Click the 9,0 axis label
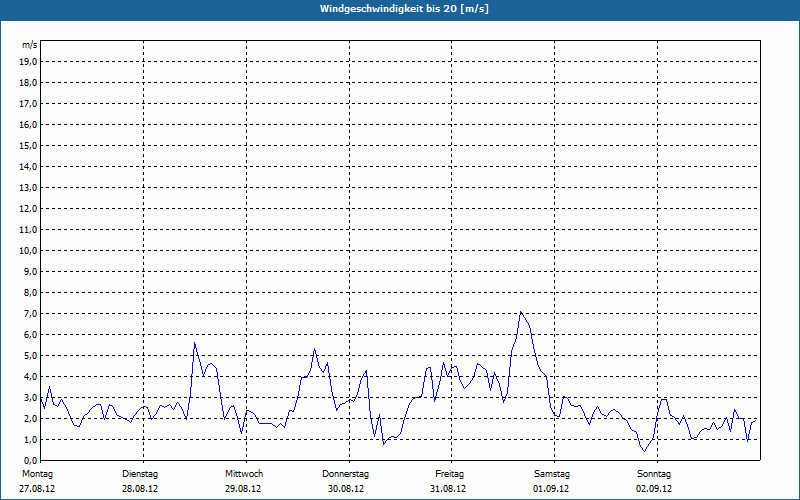Image resolution: width=800 pixels, height=500 pixels. [x=30, y=271]
